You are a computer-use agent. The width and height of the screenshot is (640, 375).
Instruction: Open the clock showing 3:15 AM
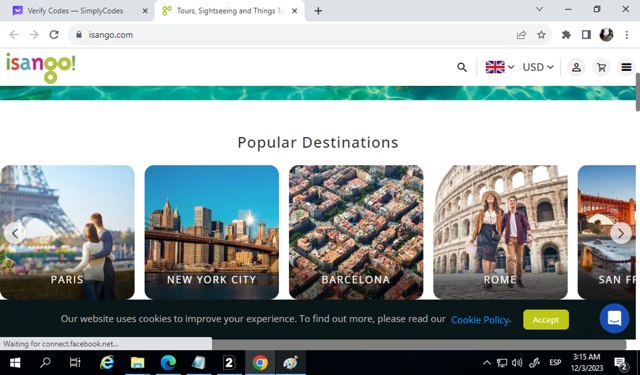pos(587,363)
